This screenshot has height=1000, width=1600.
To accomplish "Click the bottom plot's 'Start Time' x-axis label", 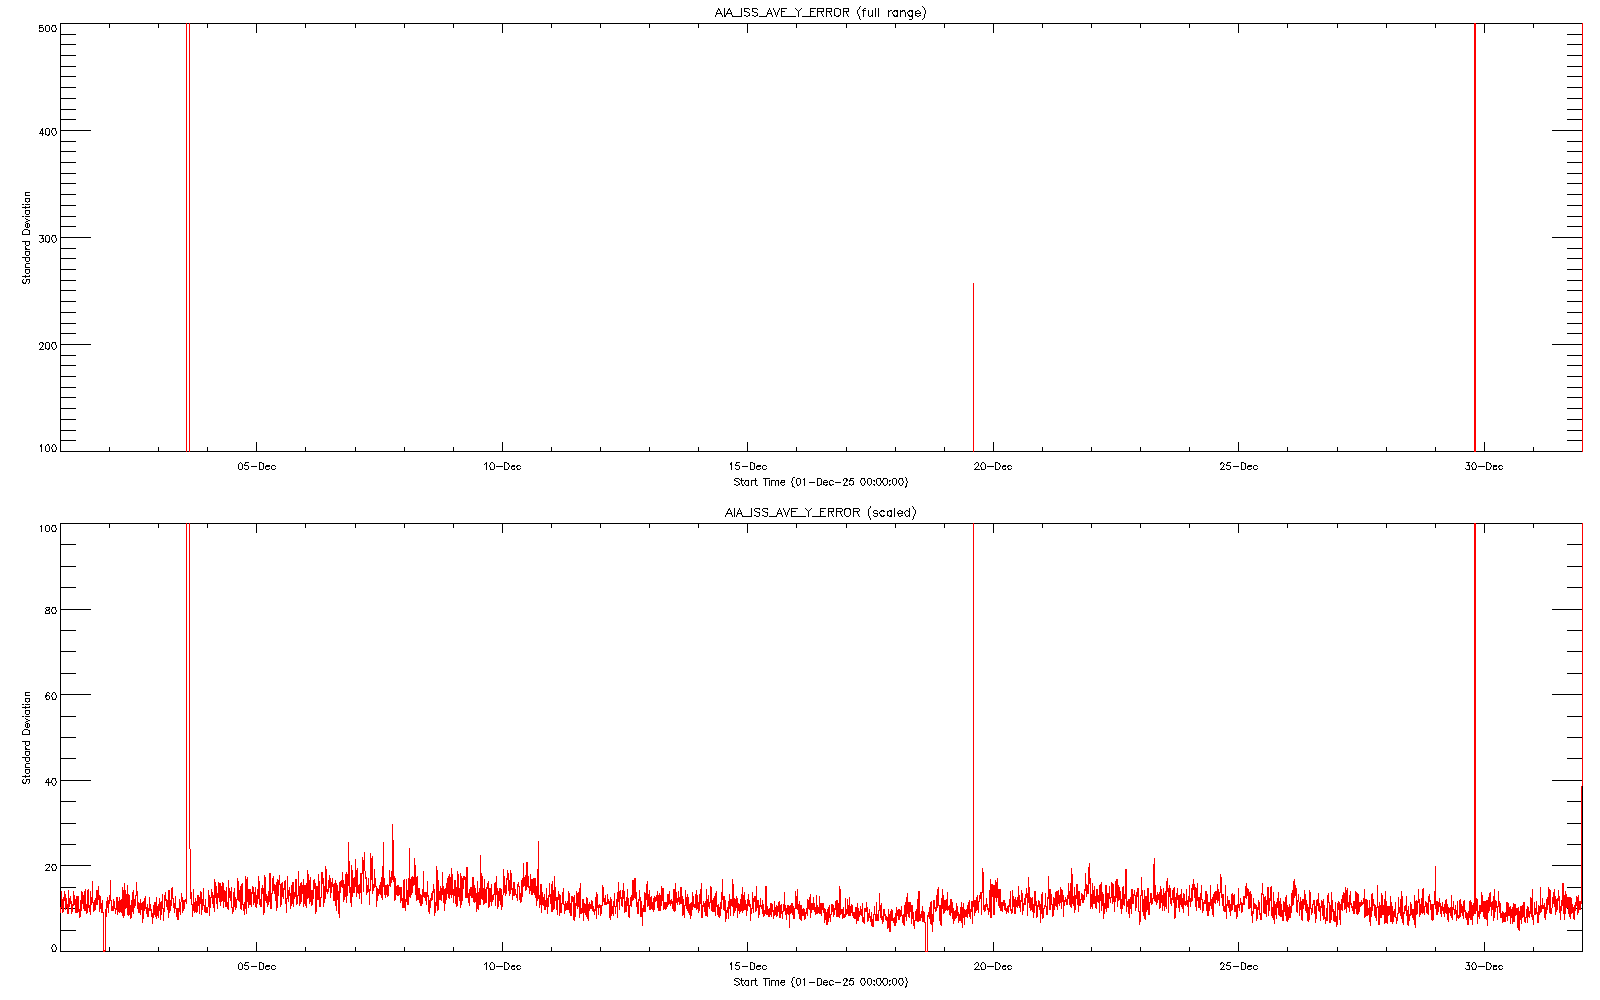I will (x=820, y=982).
